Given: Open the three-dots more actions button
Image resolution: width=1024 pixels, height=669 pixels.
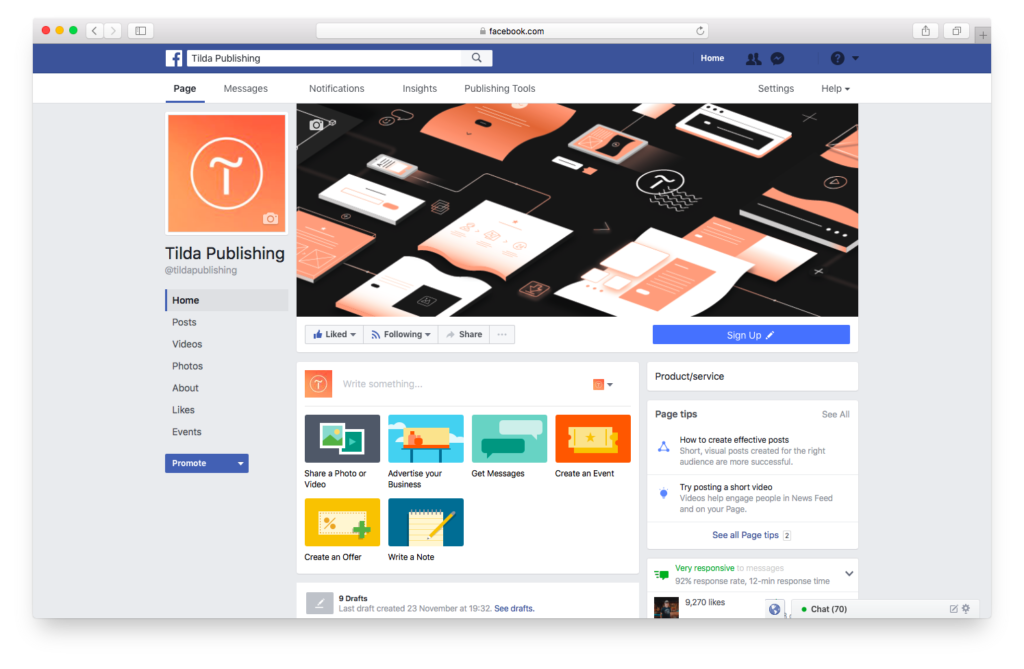Looking at the screenshot, I should (502, 334).
